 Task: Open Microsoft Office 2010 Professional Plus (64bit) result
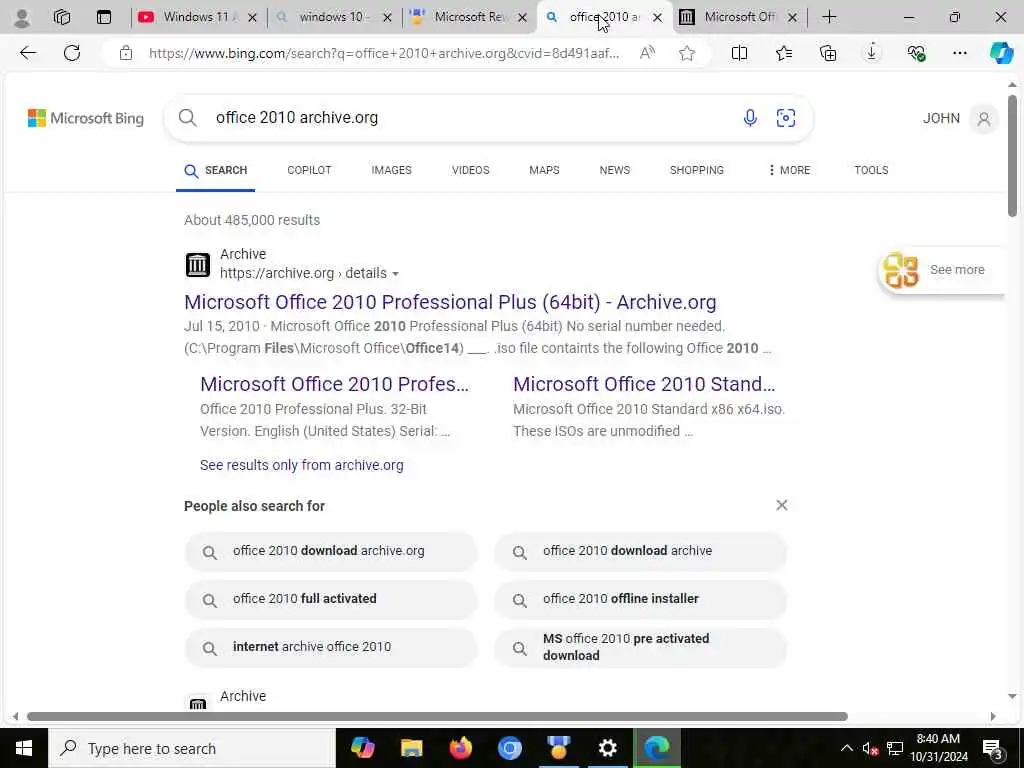click(x=450, y=302)
